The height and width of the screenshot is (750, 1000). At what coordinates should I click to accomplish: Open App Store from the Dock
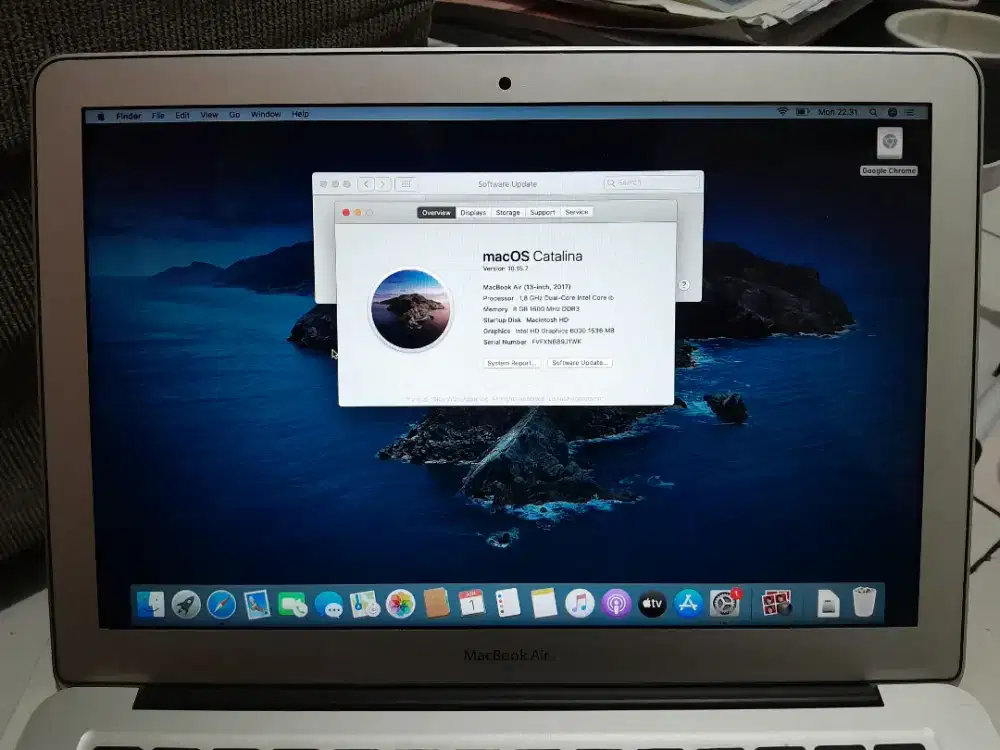pos(688,603)
